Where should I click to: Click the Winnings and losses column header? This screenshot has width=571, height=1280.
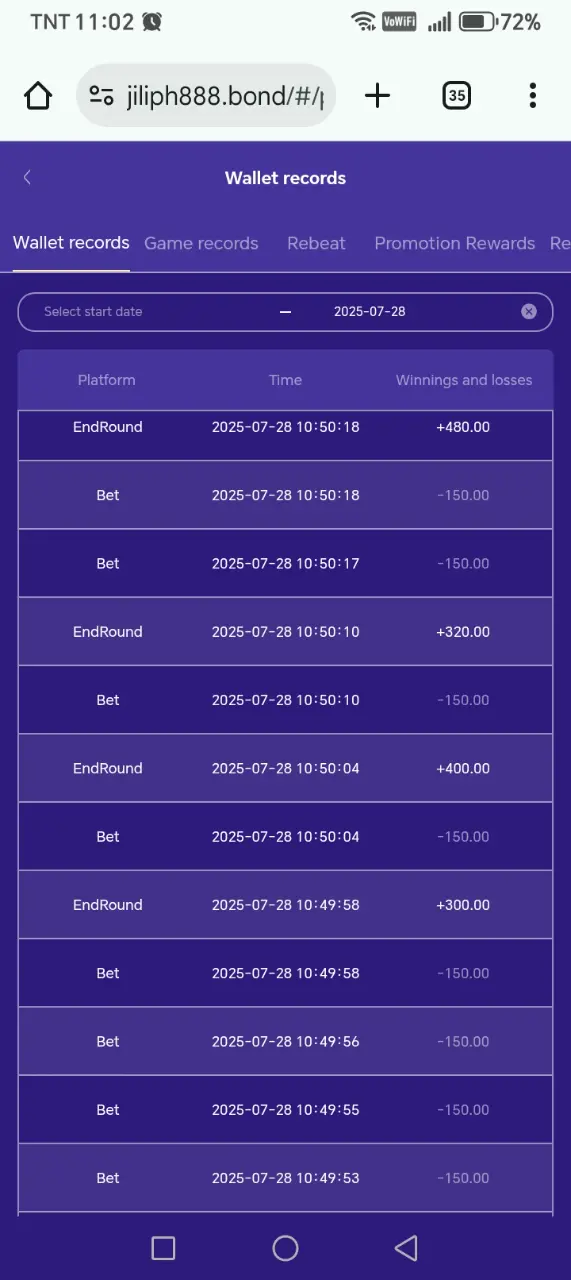tap(464, 380)
